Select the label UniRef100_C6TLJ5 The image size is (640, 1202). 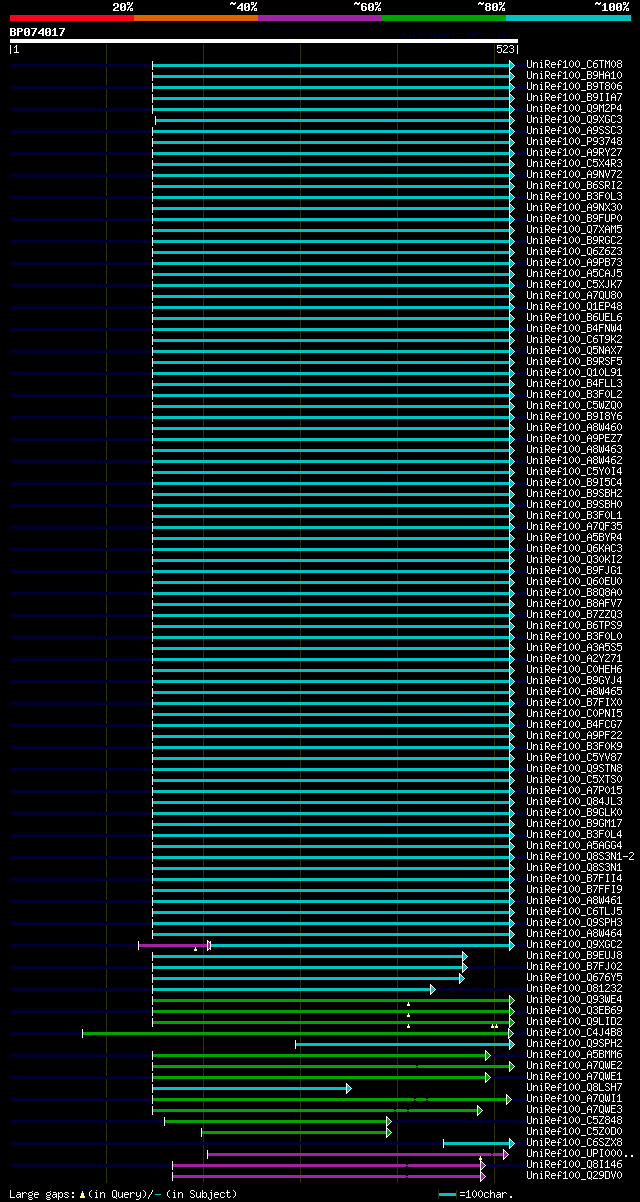click(574, 911)
